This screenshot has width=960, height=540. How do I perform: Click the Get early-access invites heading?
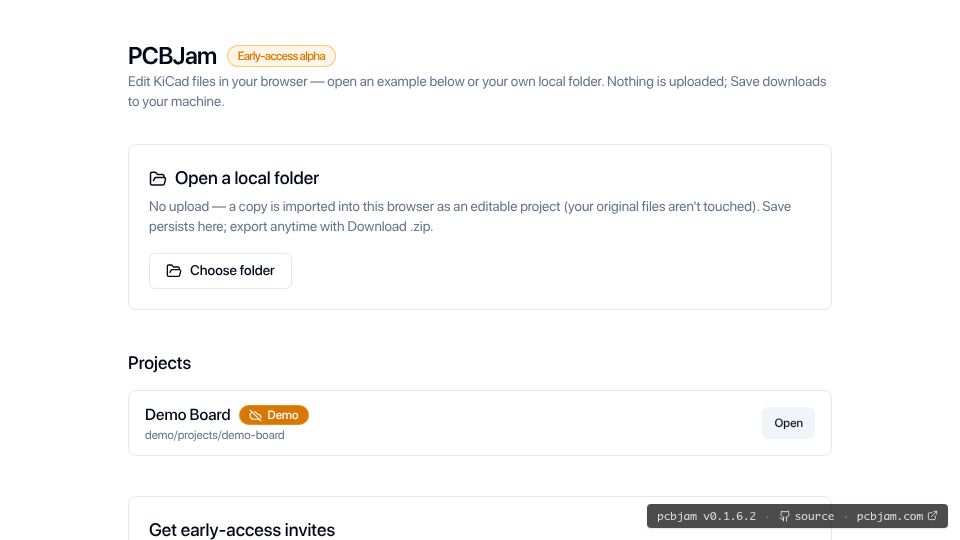click(x=242, y=530)
